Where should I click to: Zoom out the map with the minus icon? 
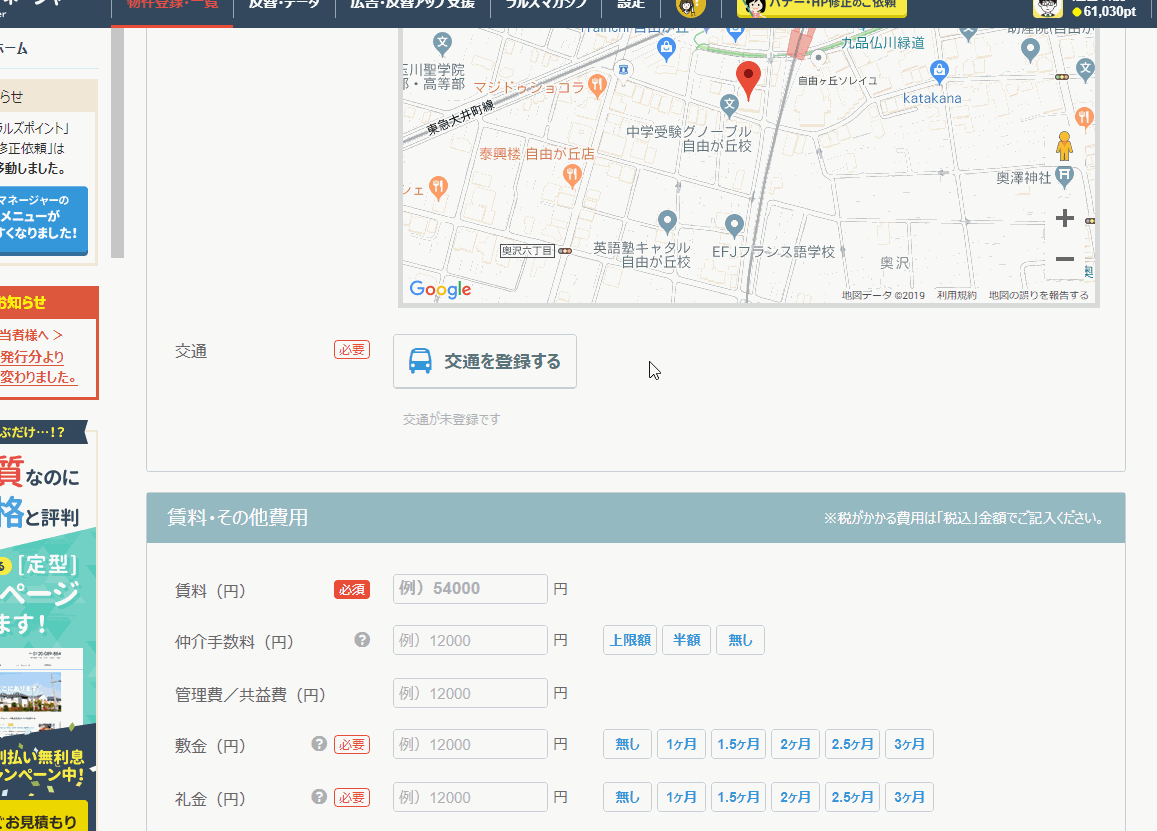[1064, 259]
